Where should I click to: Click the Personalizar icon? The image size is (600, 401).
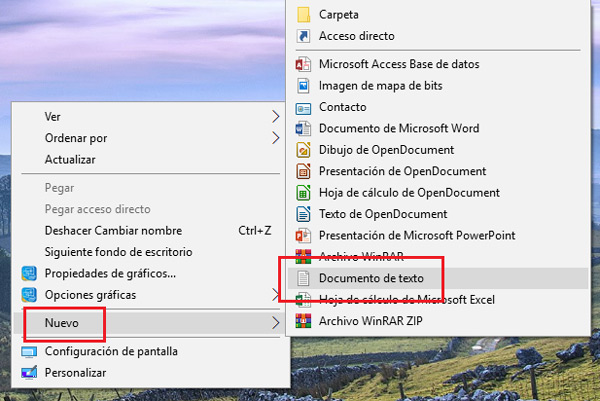pyautogui.click(x=29, y=372)
